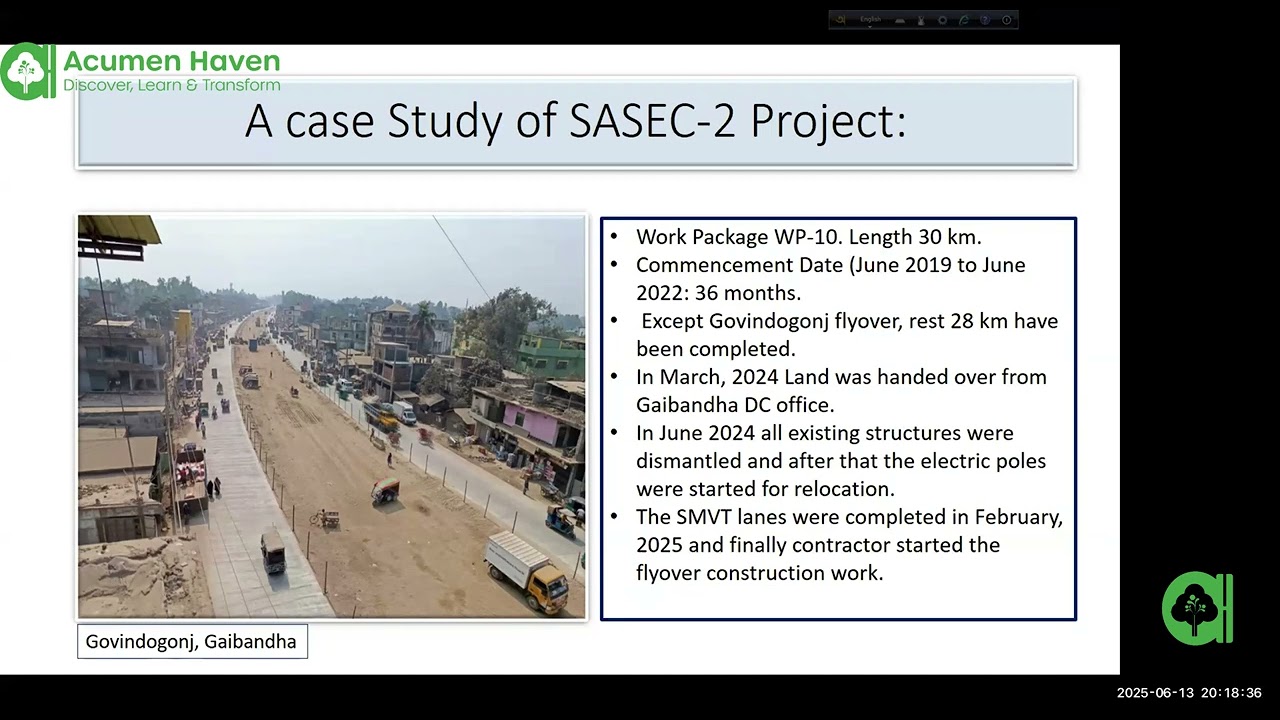This screenshot has width=1280, height=720.
Task: Click the text 'In March, 2024 Land was handed over from'
Action: coord(841,377)
